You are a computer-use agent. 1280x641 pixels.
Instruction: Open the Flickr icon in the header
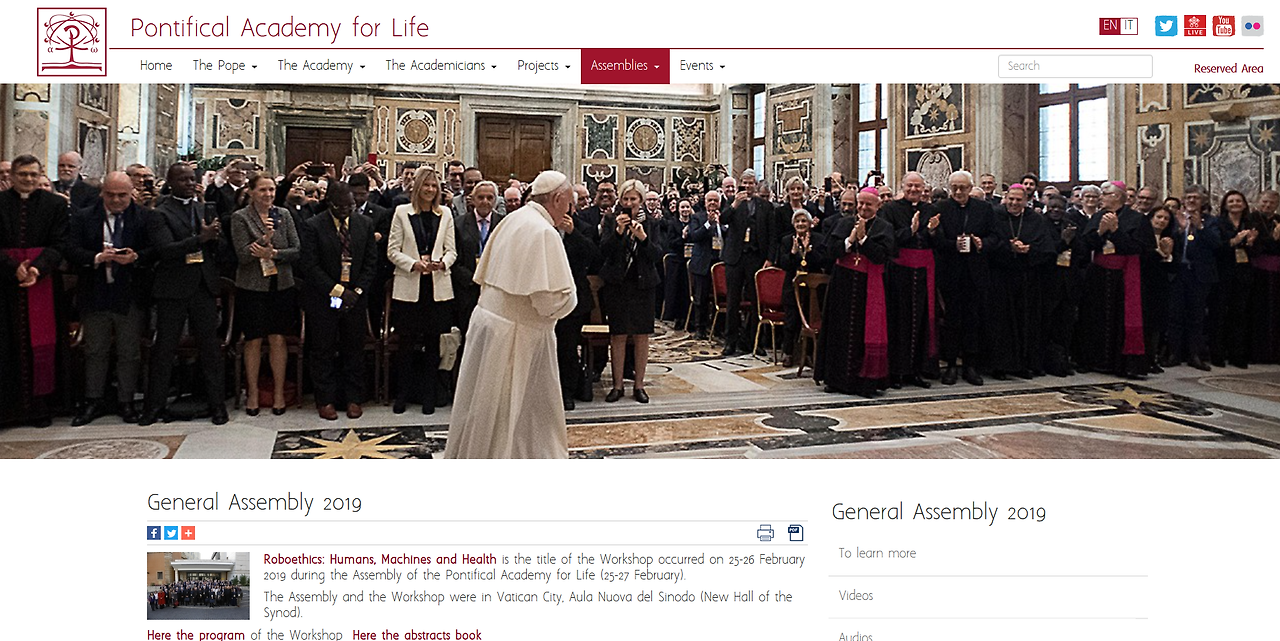[1252, 26]
